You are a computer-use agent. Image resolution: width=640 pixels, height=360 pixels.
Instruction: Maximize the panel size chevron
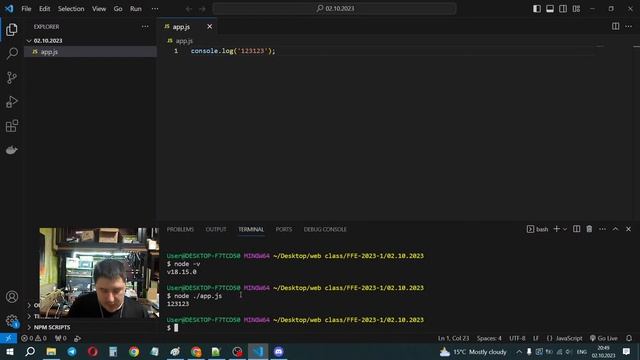[x=616, y=229]
